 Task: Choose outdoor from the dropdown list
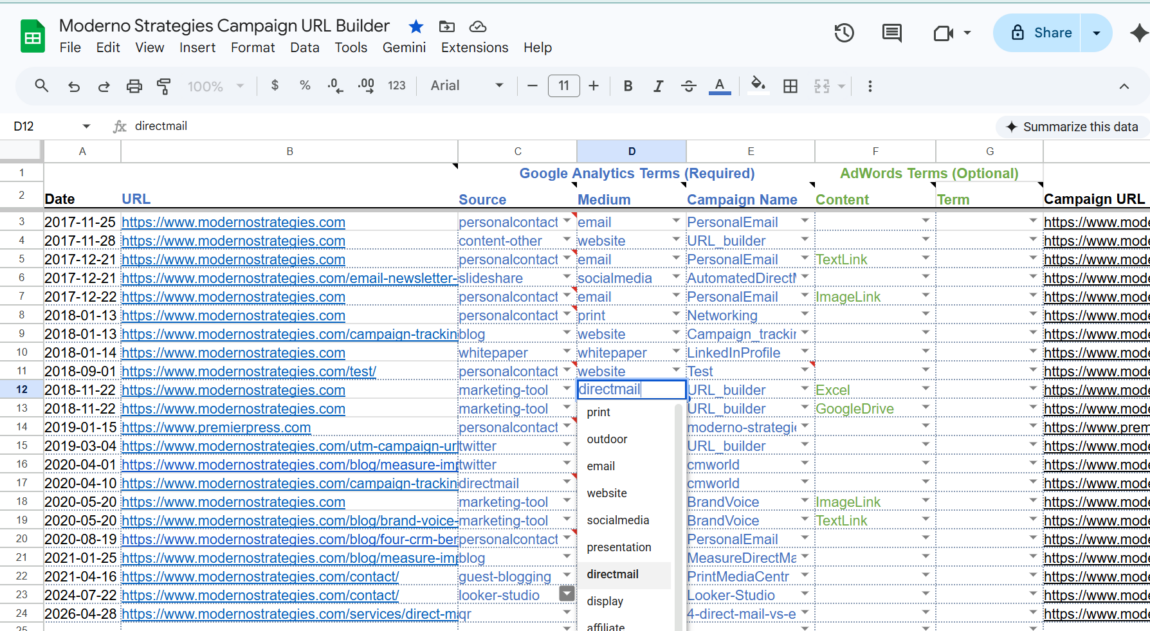click(x=607, y=439)
